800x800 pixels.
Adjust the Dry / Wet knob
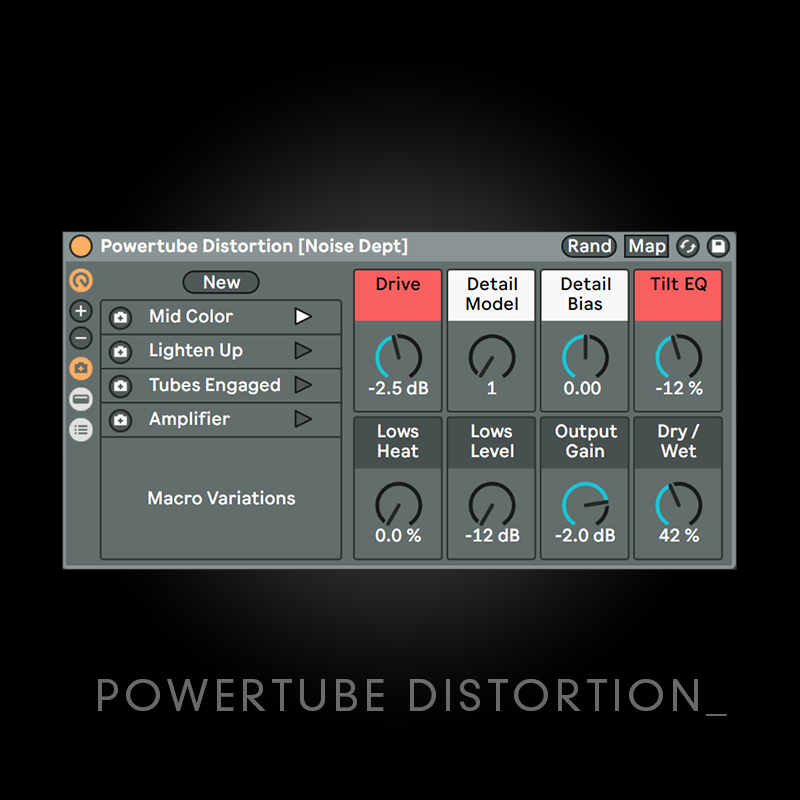(x=678, y=501)
